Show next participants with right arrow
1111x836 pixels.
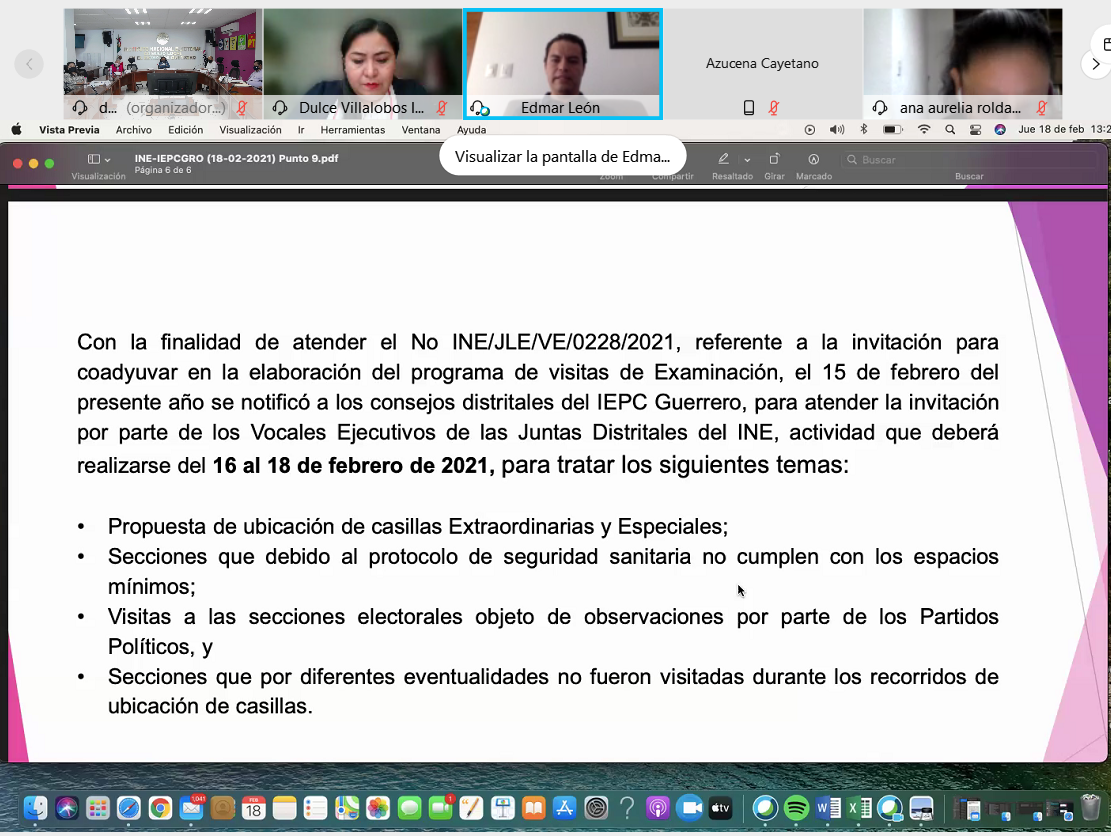click(x=1096, y=64)
